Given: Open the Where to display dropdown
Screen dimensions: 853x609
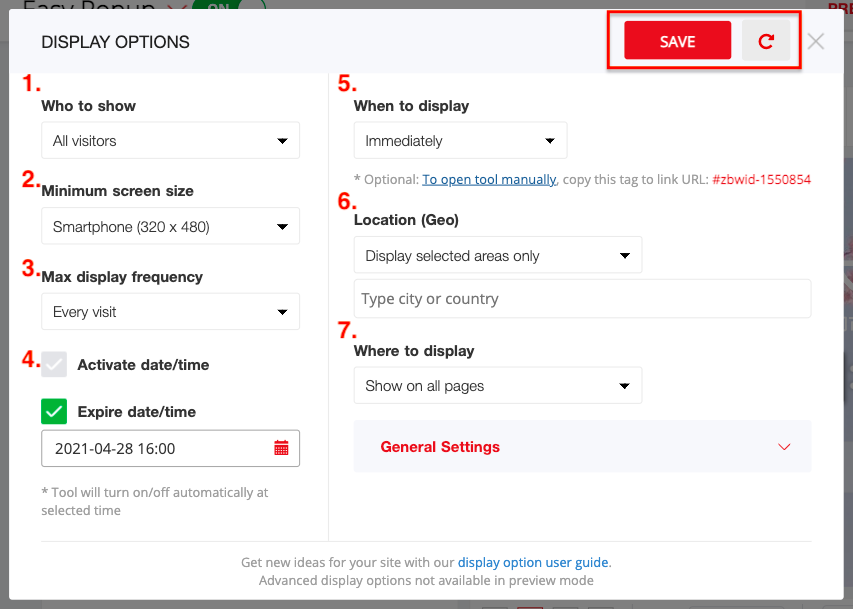Looking at the screenshot, I should 498,385.
